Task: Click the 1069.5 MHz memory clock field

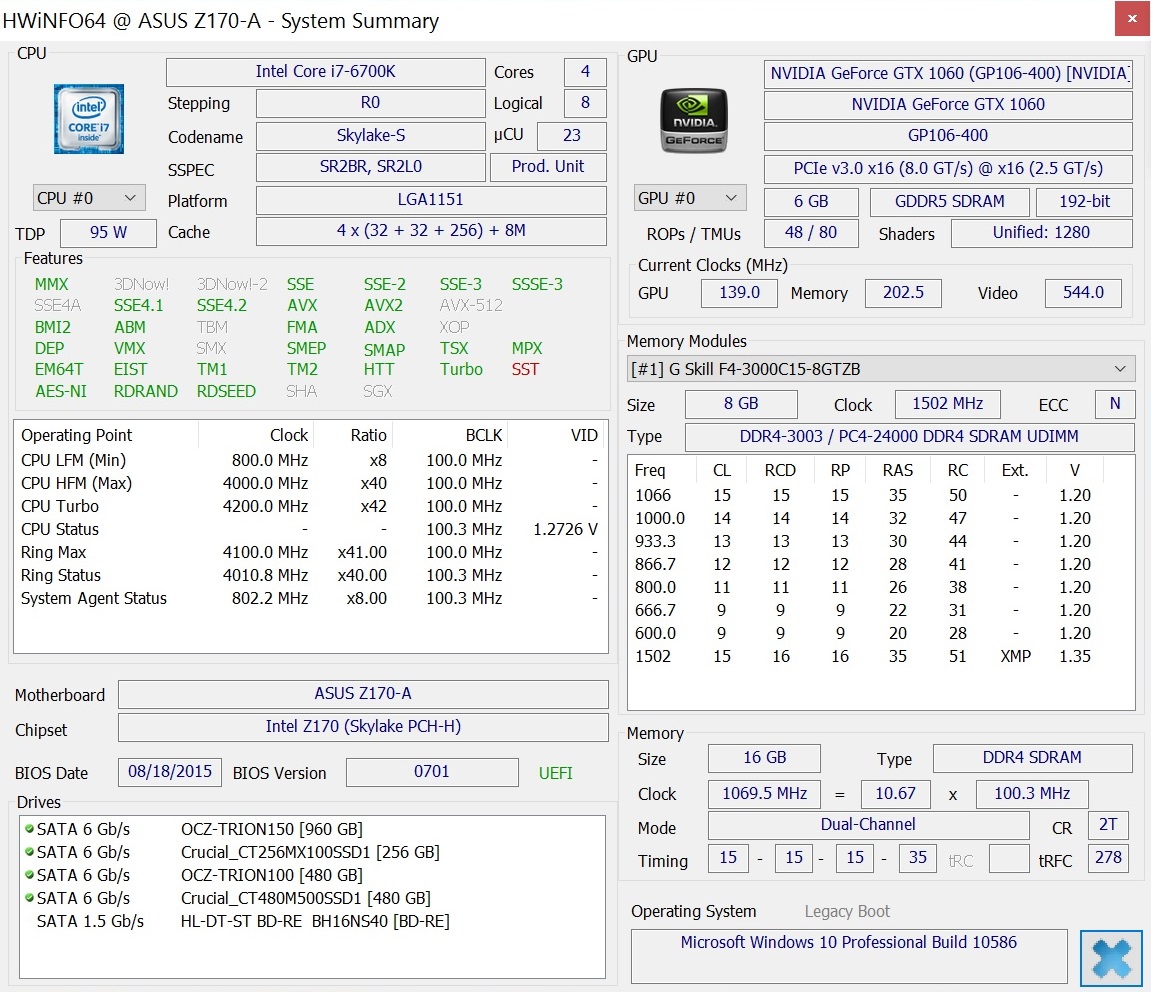Action: [x=764, y=794]
